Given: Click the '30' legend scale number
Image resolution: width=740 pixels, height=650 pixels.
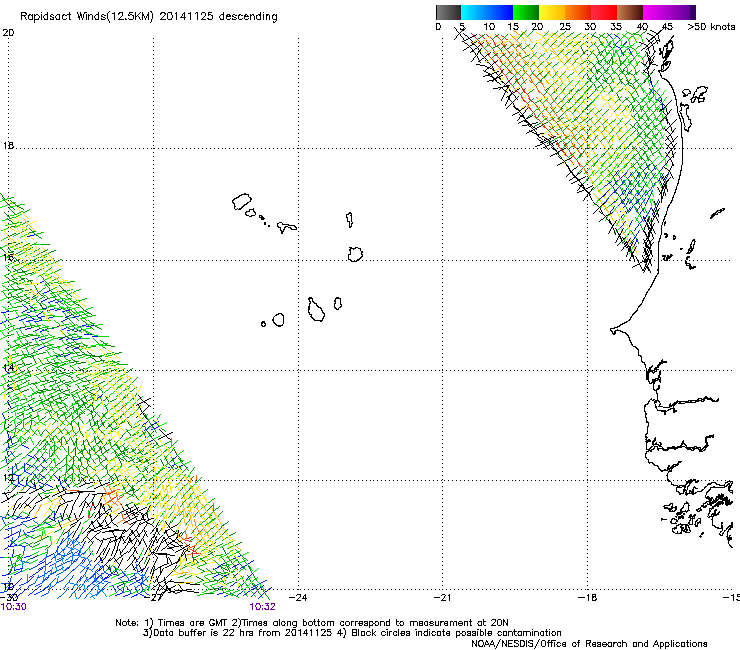Looking at the screenshot, I should (590, 27).
